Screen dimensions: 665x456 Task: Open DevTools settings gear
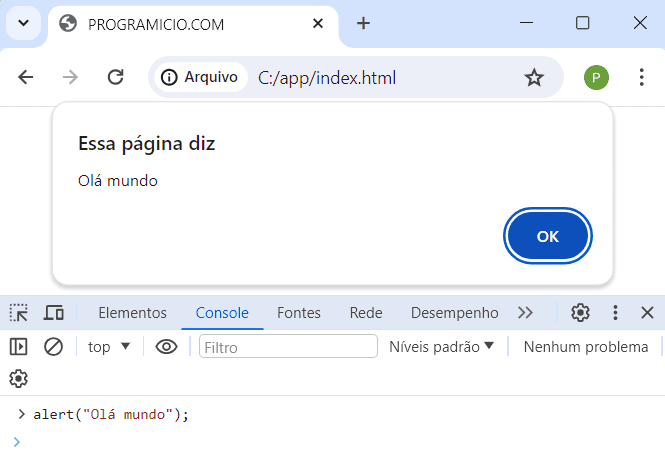point(580,313)
